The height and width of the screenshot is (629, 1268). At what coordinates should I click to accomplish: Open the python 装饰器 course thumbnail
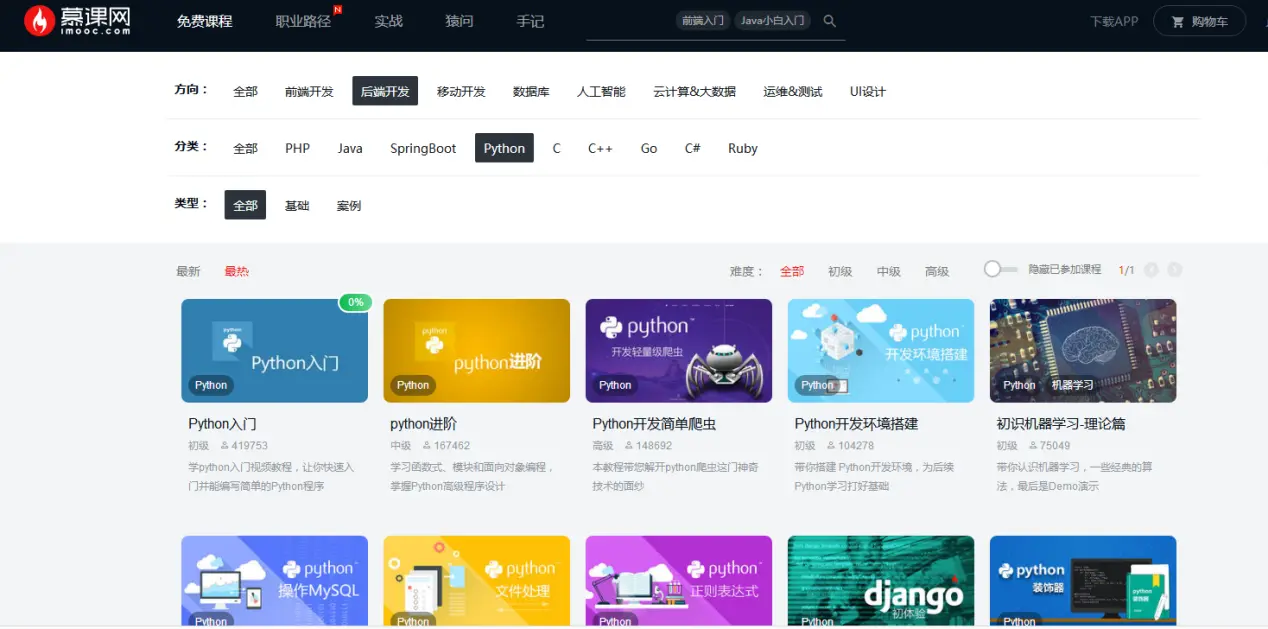pos(1083,581)
